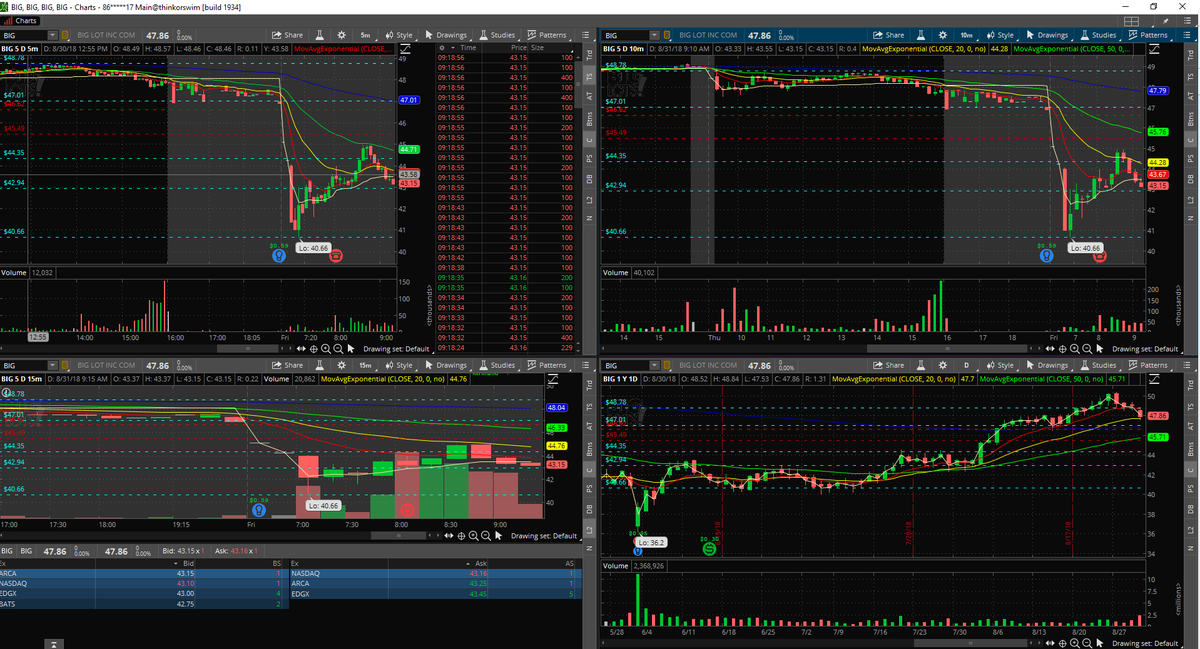Select ARCA bid row at 43.15
The image size is (1200, 649).
pos(143,573)
